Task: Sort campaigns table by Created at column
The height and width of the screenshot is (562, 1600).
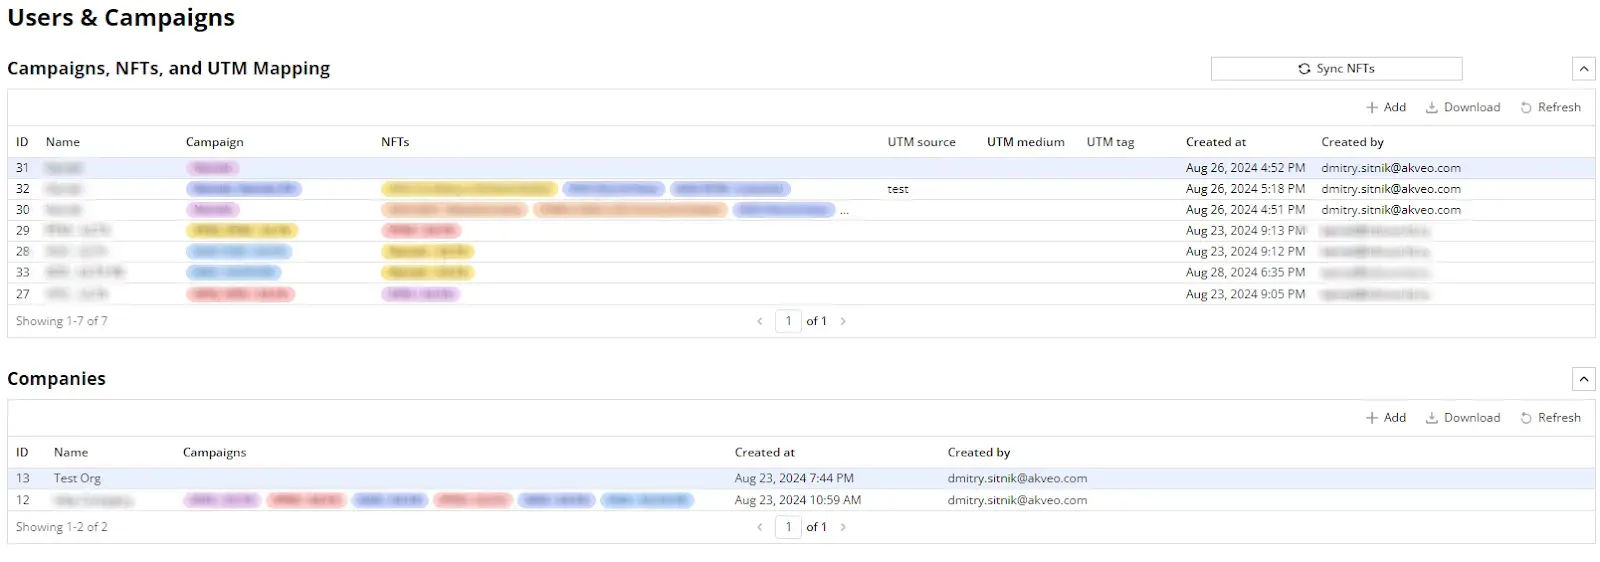Action: [x=1216, y=142]
